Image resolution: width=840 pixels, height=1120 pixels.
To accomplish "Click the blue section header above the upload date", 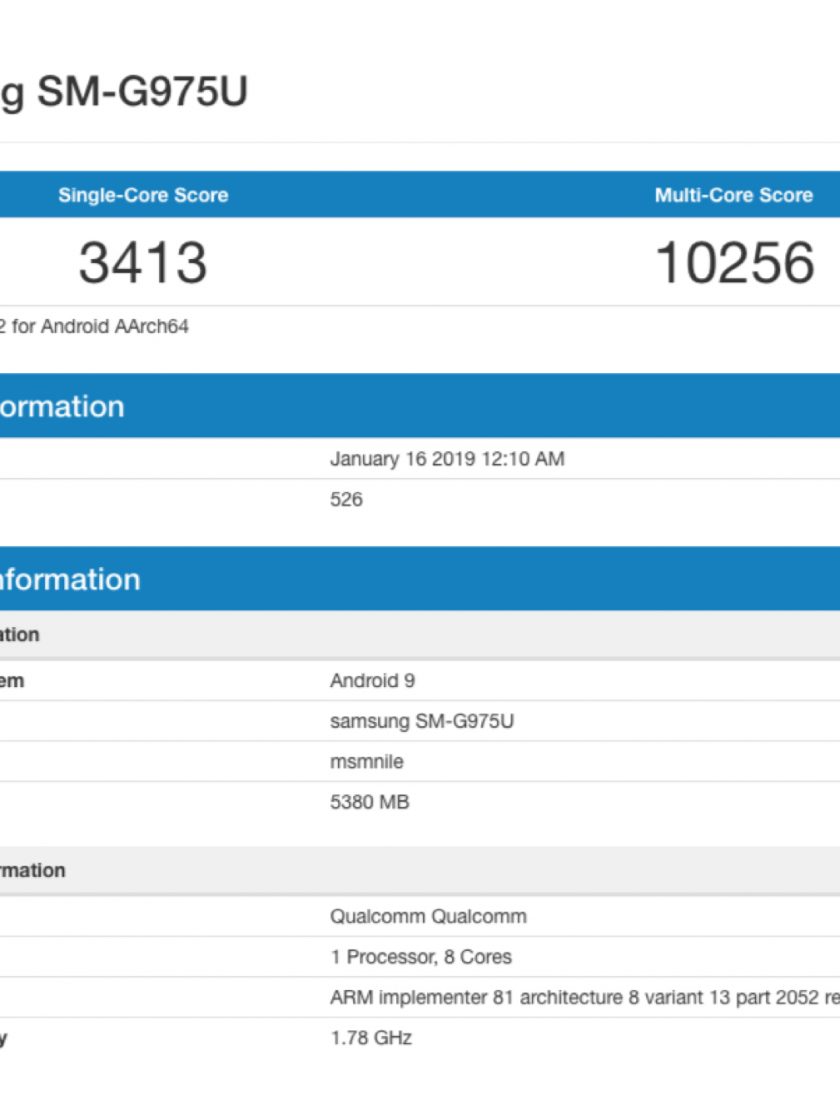I will [x=420, y=406].
